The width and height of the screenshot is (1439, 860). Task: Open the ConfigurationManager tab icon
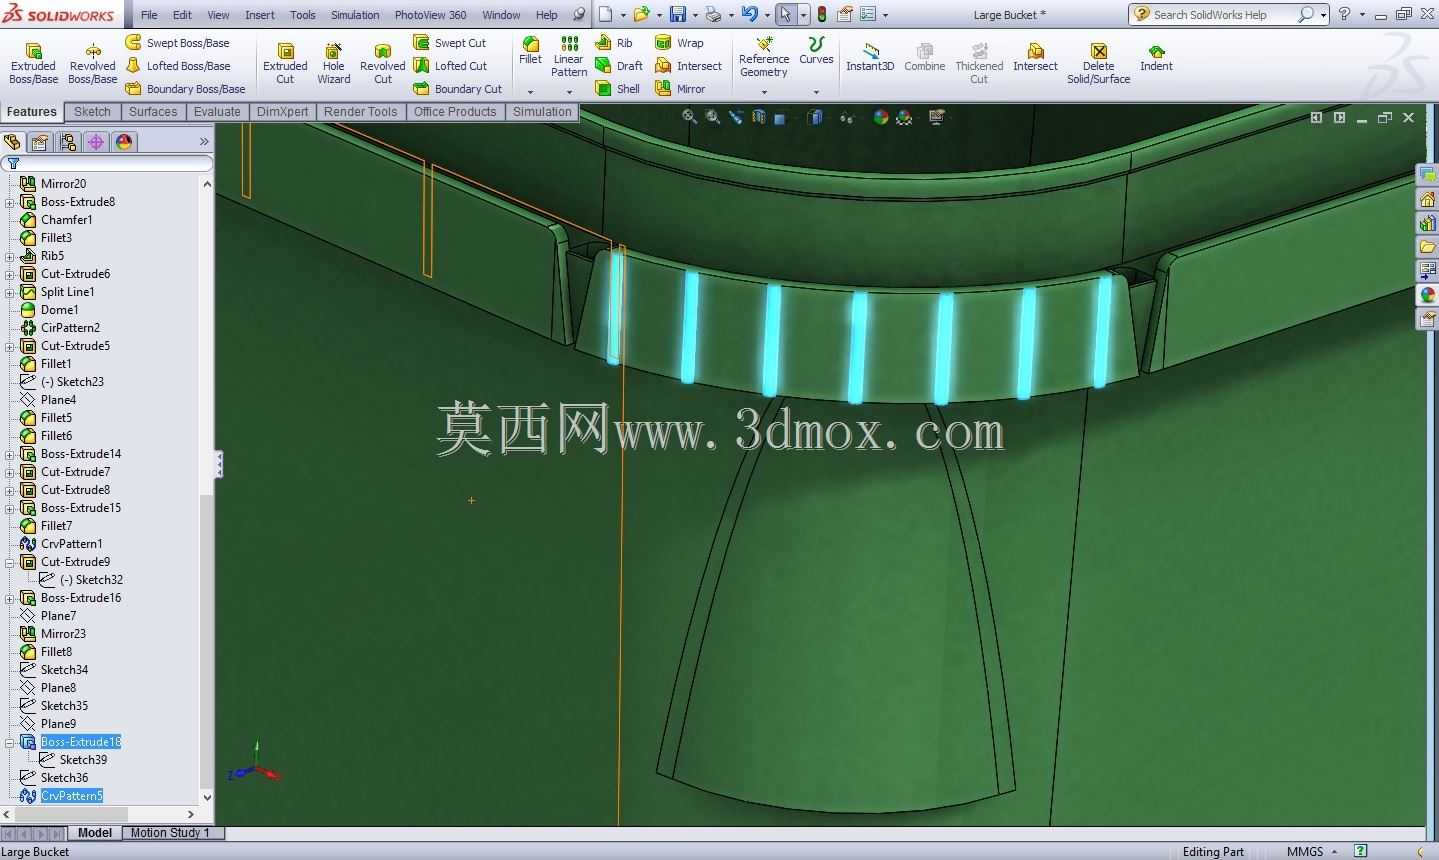tap(68, 142)
